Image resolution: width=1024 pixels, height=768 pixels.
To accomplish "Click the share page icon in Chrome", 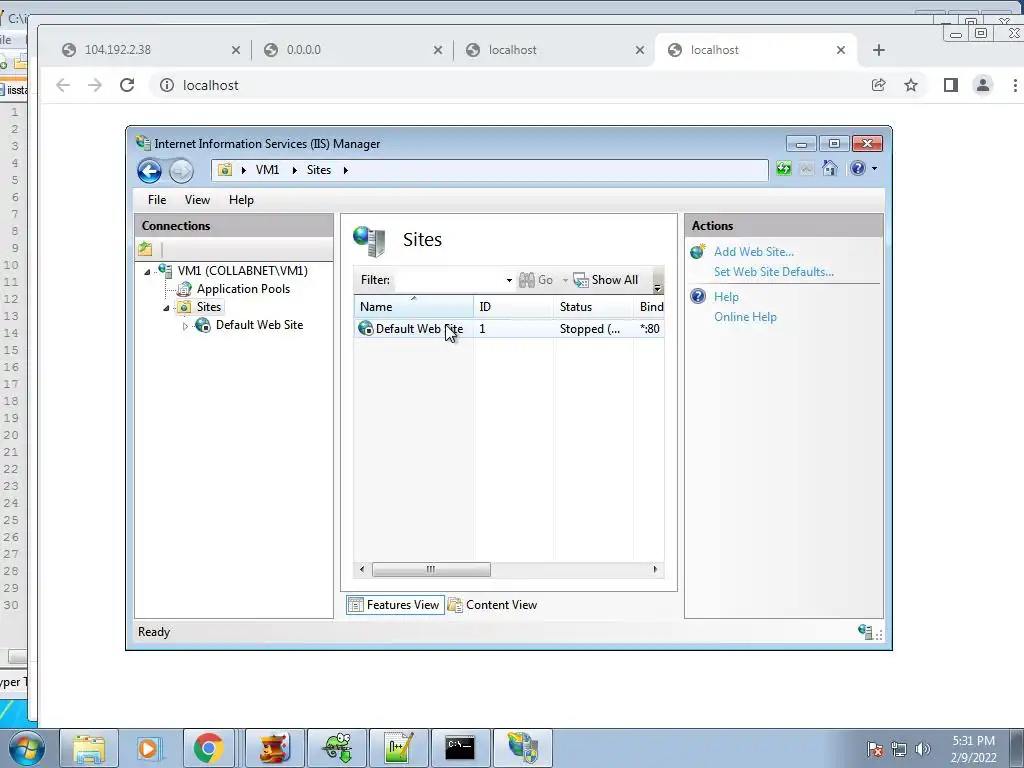I will 878,85.
